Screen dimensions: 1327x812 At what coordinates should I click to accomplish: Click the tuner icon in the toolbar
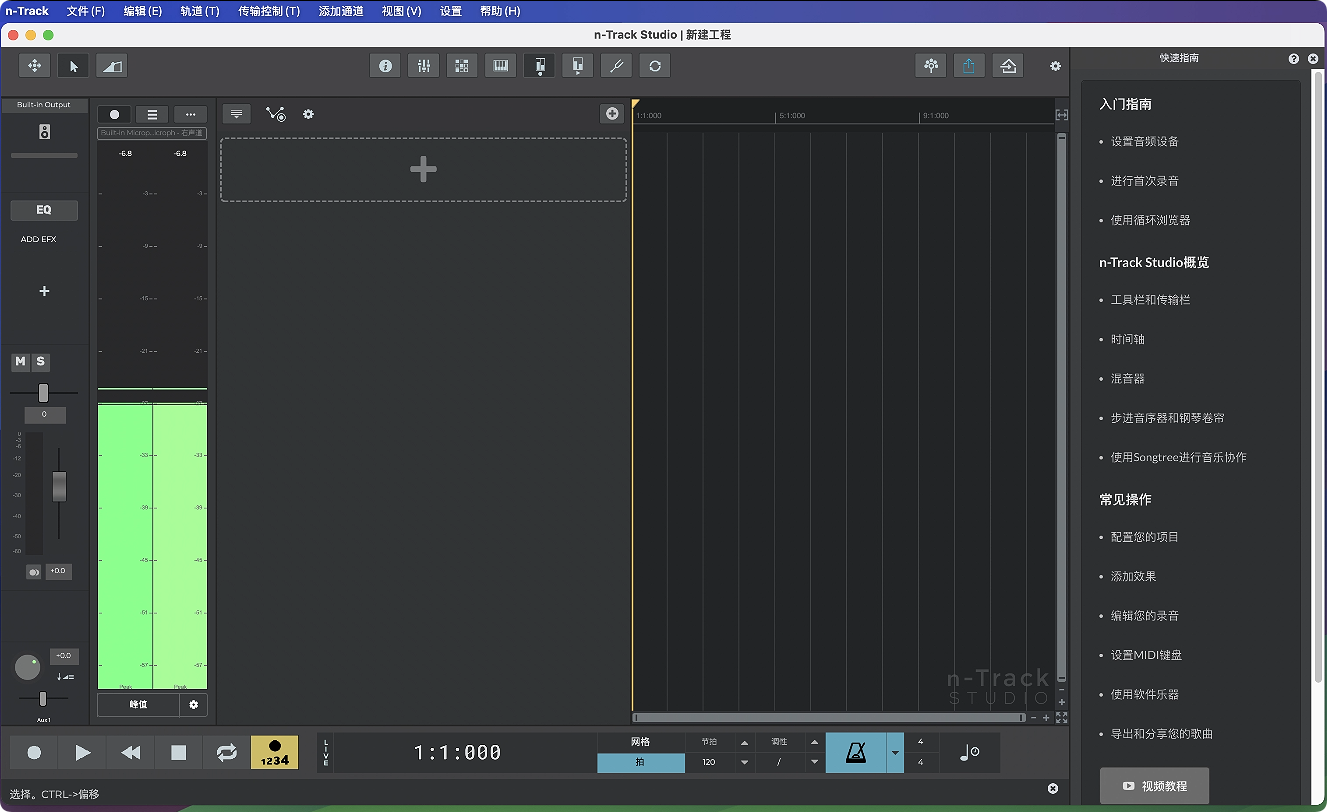pos(616,66)
